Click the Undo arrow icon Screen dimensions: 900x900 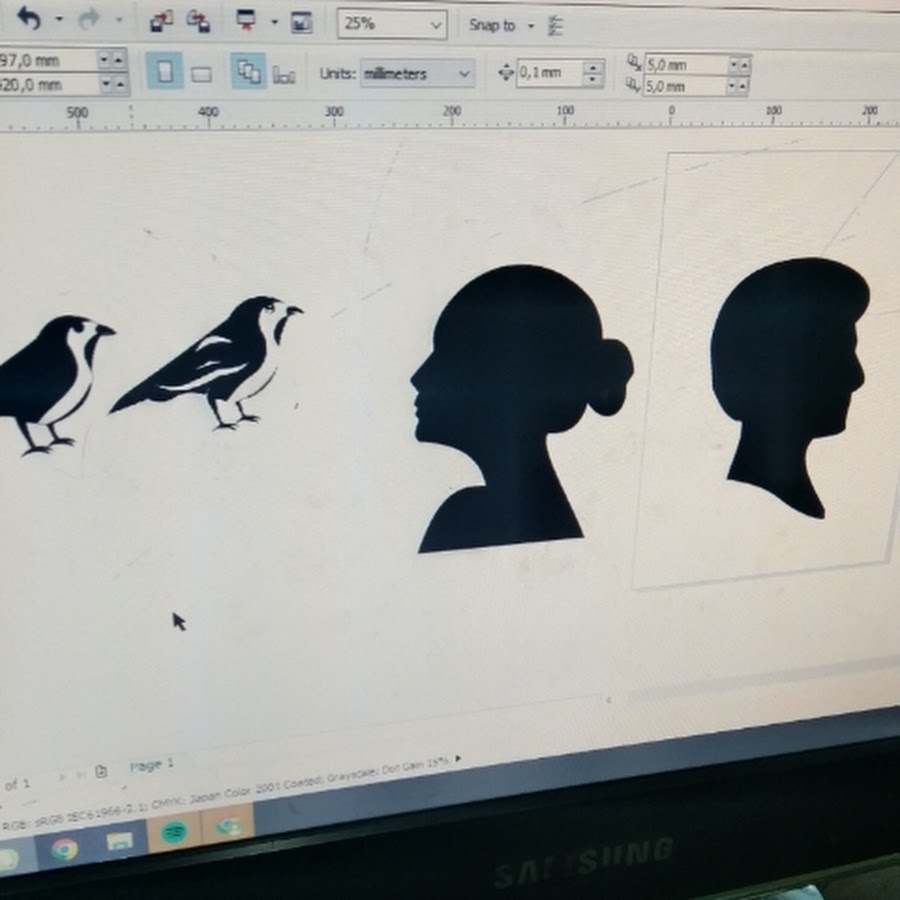coord(29,19)
